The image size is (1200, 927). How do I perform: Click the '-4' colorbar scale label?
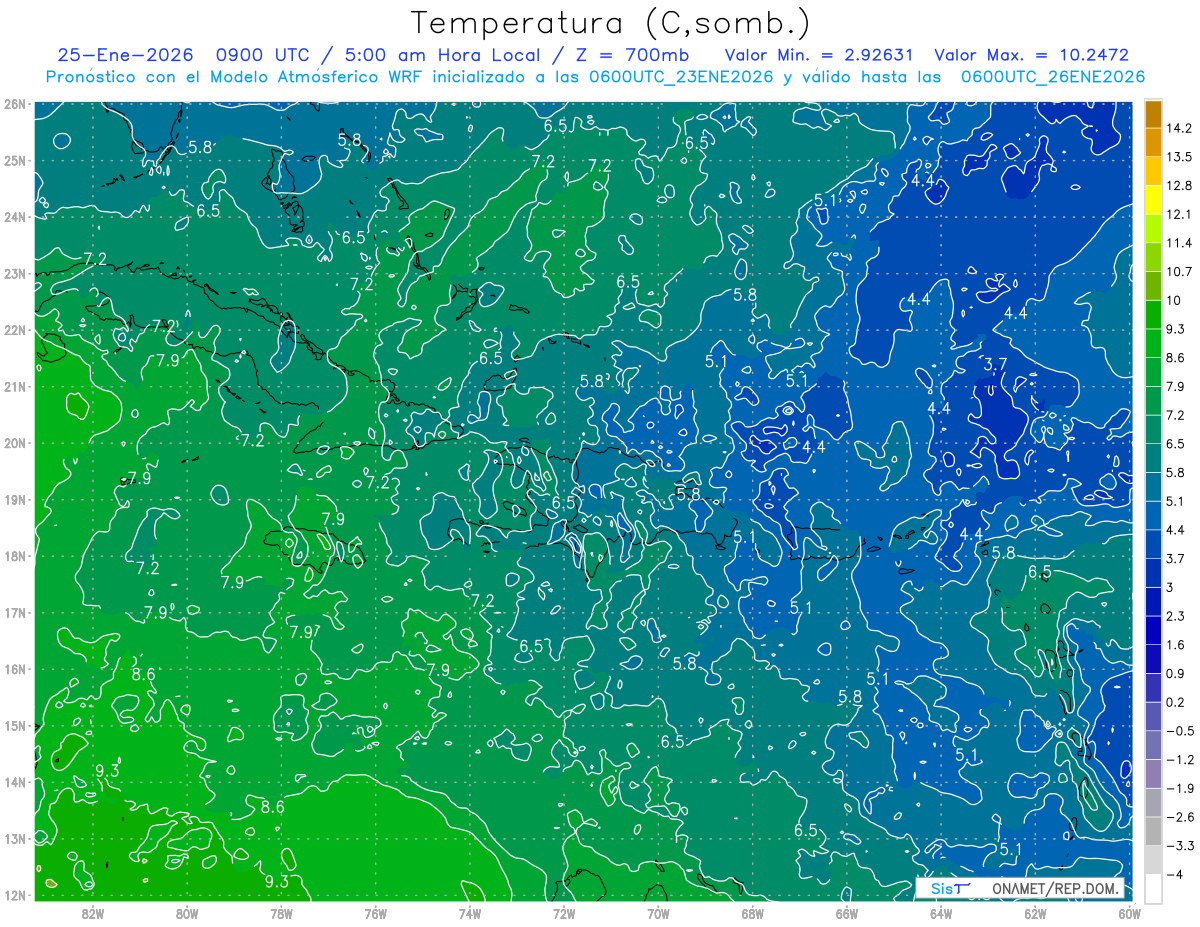click(x=1177, y=874)
